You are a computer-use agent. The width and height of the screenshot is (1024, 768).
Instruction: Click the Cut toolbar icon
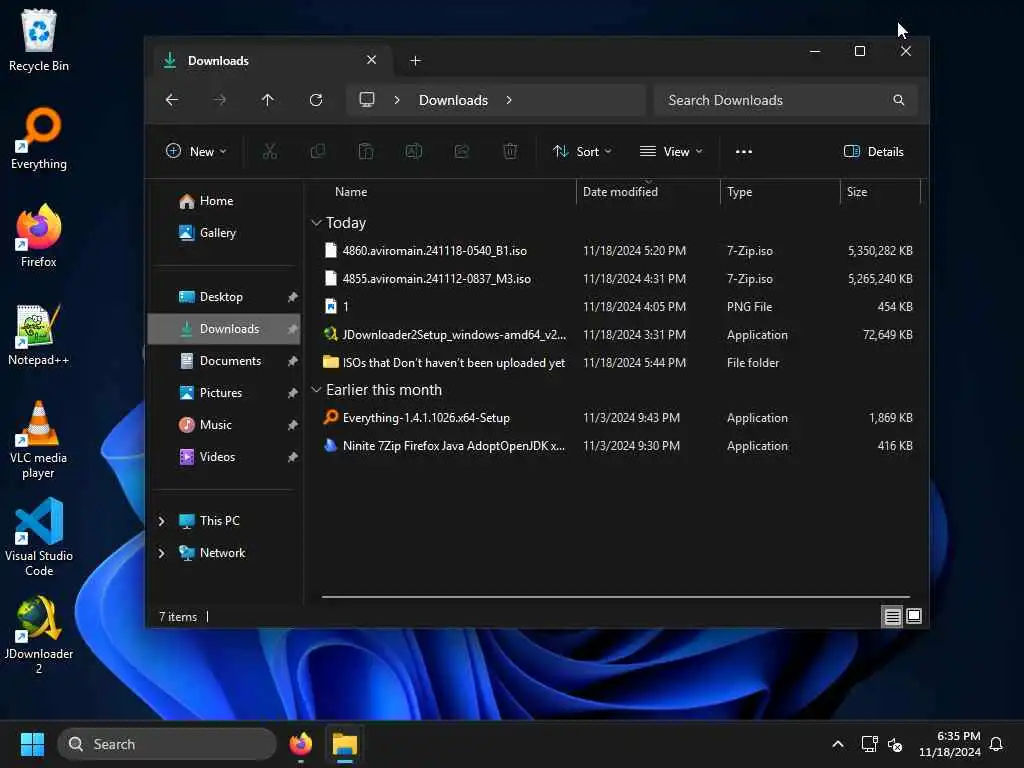point(270,152)
